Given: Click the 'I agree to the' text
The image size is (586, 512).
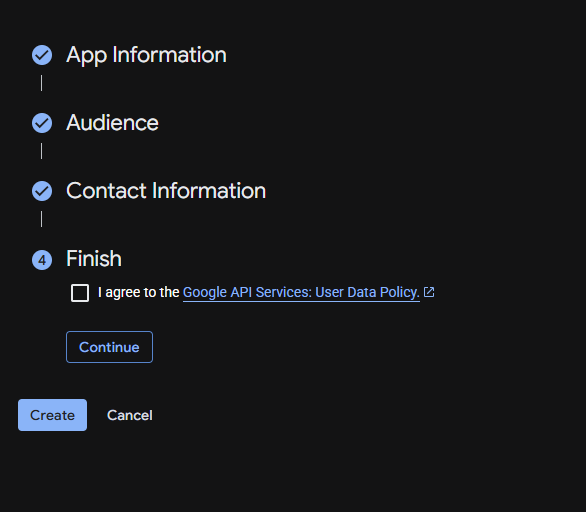Looking at the screenshot, I should [139, 292].
